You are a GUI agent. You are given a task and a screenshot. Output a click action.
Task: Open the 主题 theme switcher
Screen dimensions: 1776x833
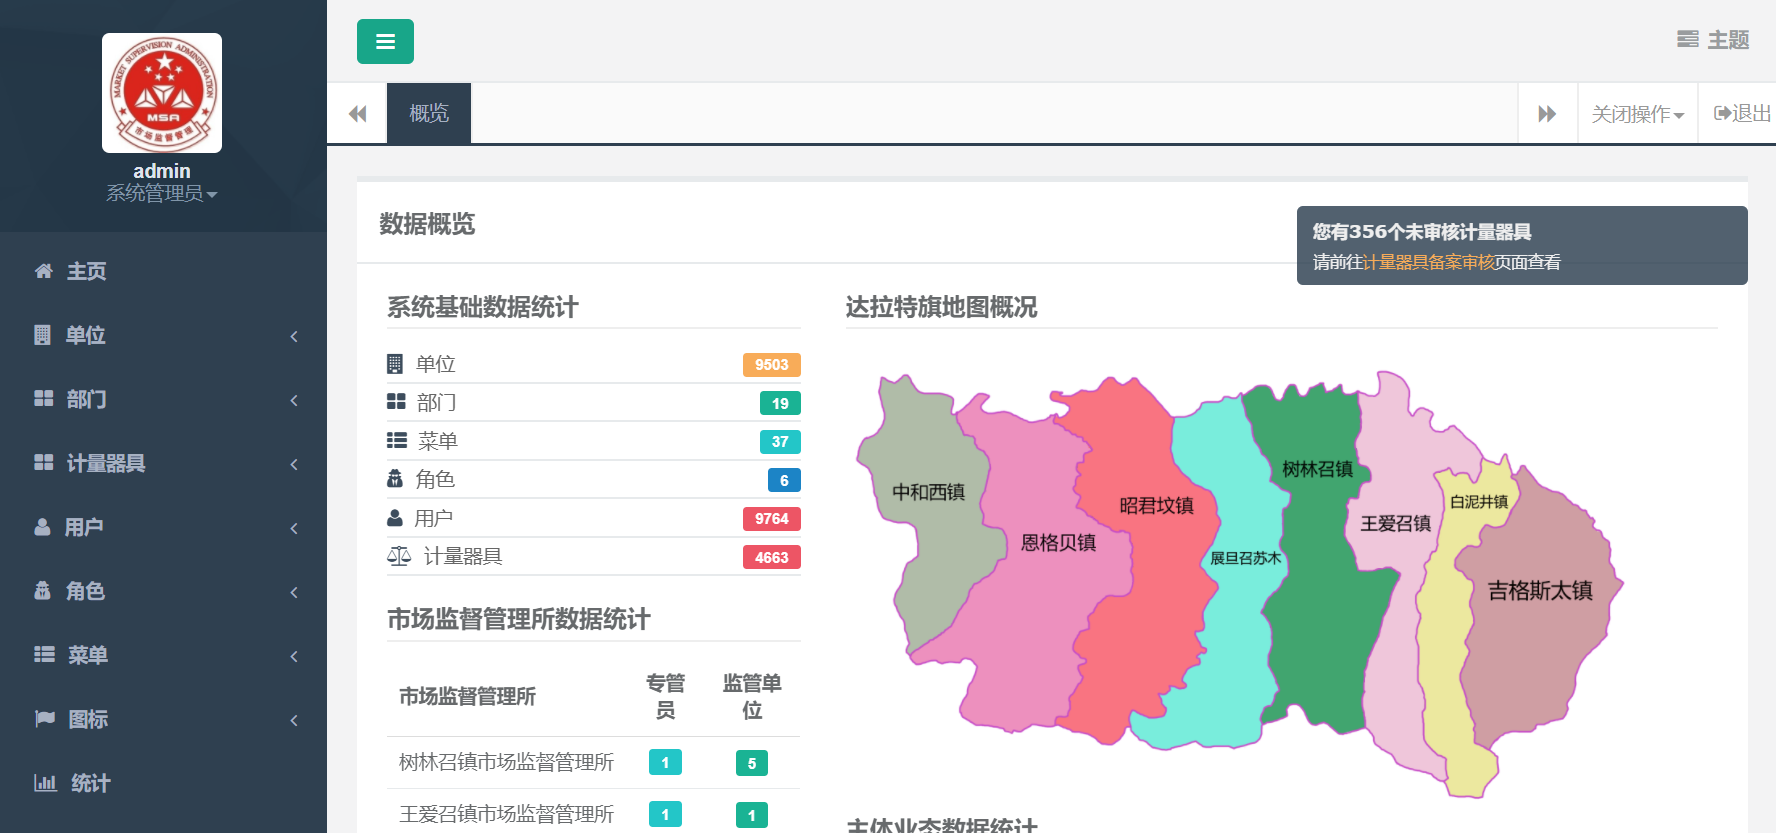[x=1713, y=40]
